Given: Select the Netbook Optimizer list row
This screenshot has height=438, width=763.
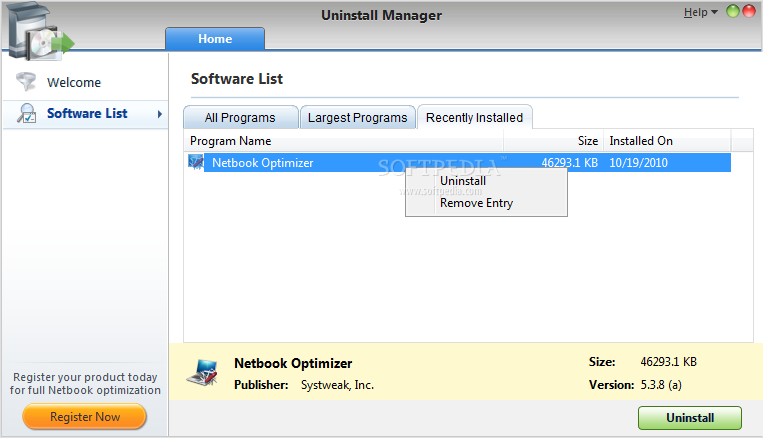Looking at the screenshot, I should [459, 163].
